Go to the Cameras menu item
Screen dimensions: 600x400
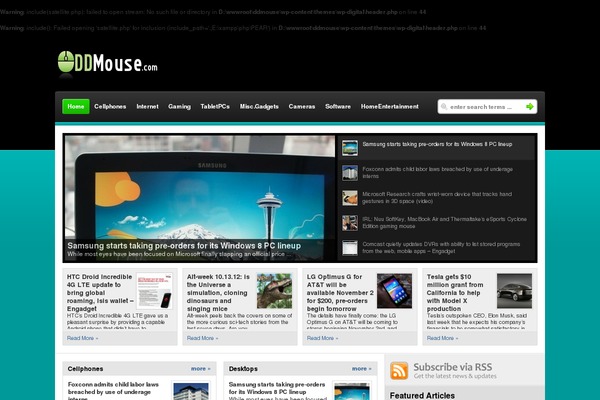302,106
